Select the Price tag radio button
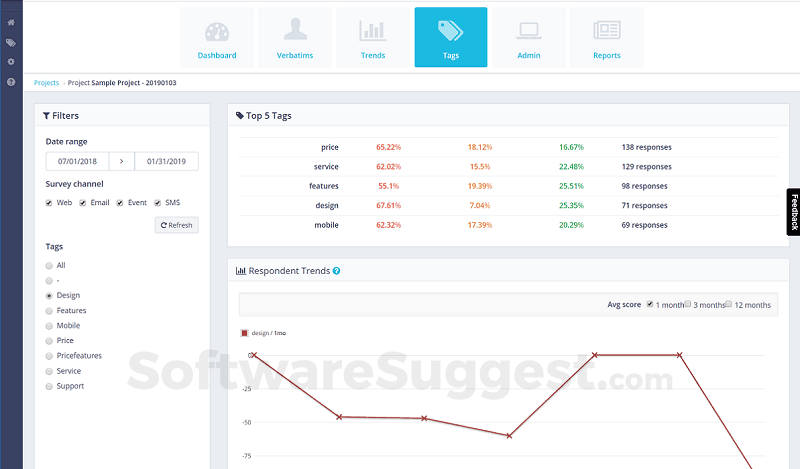Image resolution: width=800 pixels, height=469 pixels. tap(49, 341)
